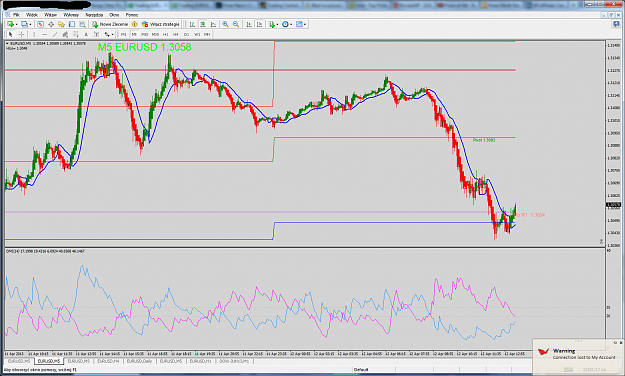This screenshot has height=376, width=625.
Task: Toggle the chart shift button
Action: point(259,24)
